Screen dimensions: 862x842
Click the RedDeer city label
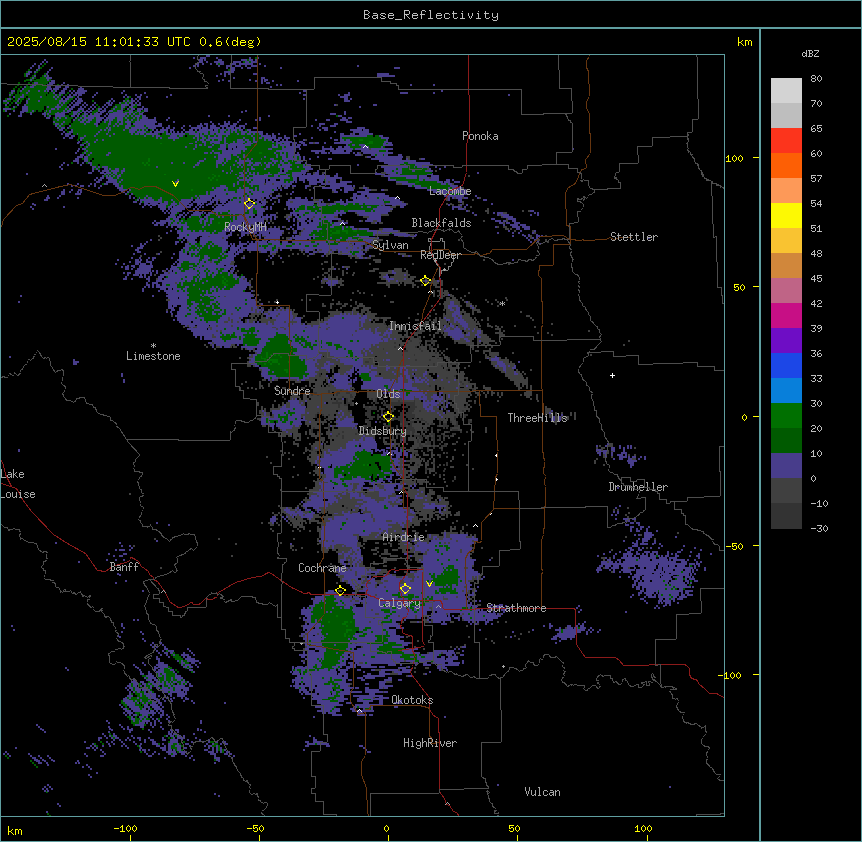click(440, 255)
